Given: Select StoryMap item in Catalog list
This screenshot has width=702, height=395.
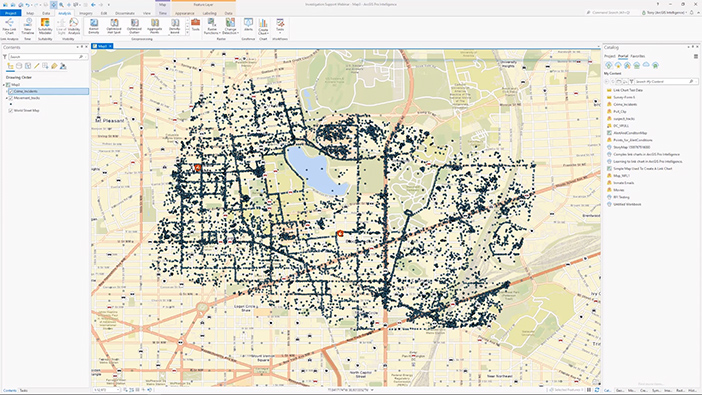Looking at the screenshot, I should click(631, 147).
